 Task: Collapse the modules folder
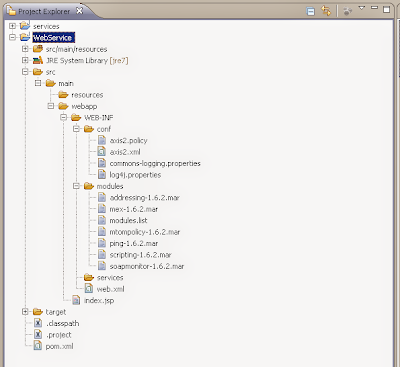pyautogui.click(x=76, y=186)
